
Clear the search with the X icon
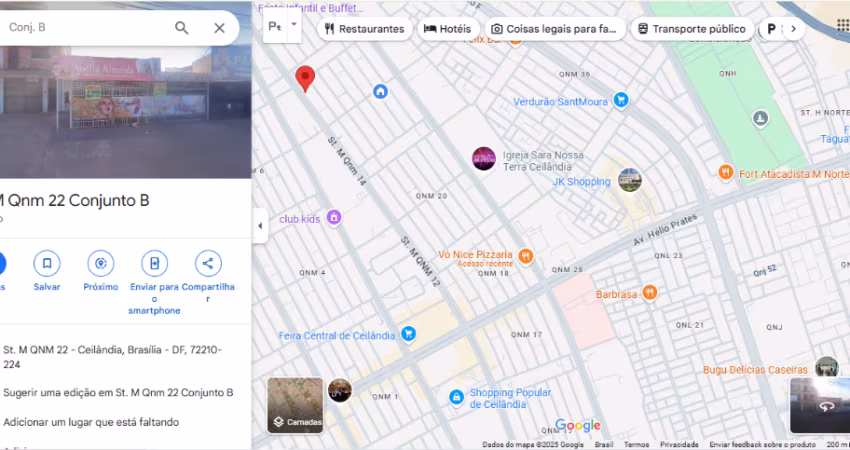(219, 28)
